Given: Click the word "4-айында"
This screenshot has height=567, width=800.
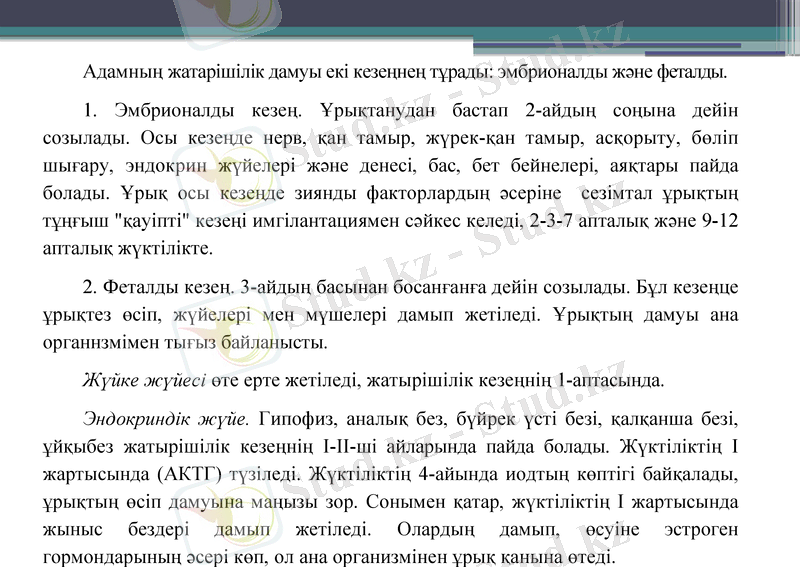Looking at the screenshot, I should click(456, 475).
